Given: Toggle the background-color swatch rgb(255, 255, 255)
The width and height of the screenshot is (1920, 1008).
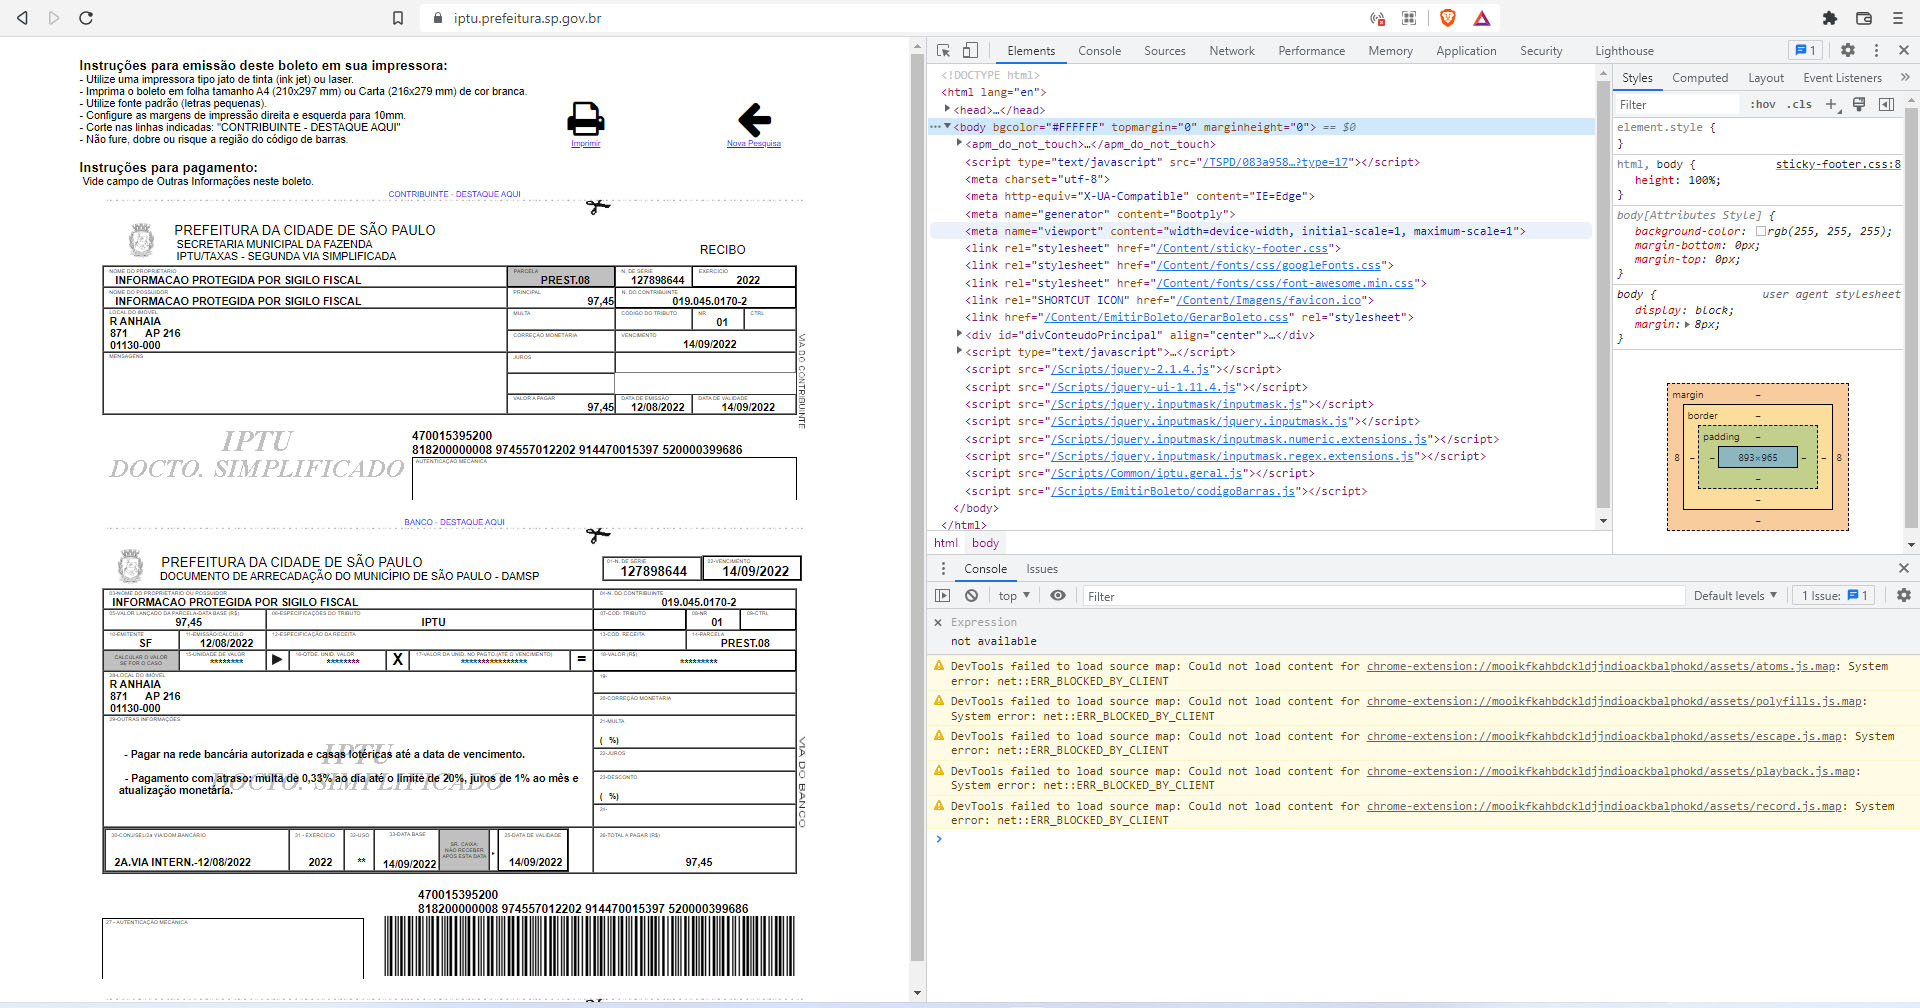Looking at the screenshot, I should point(1761,231).
